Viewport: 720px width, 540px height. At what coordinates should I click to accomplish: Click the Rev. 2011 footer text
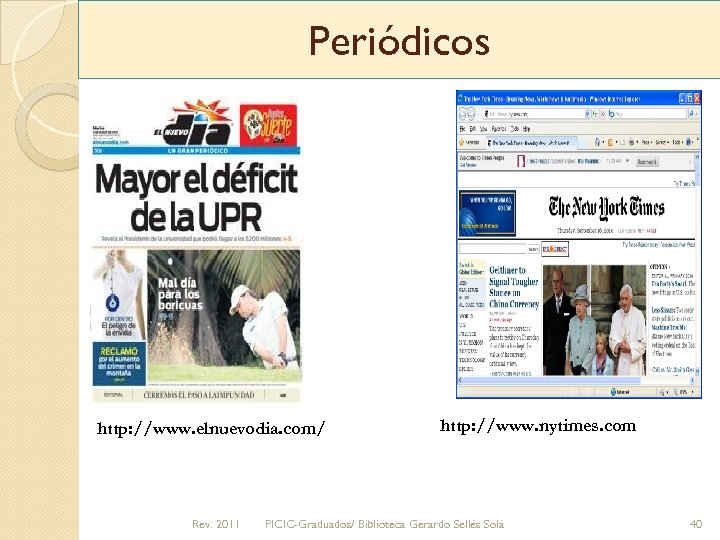215,524
